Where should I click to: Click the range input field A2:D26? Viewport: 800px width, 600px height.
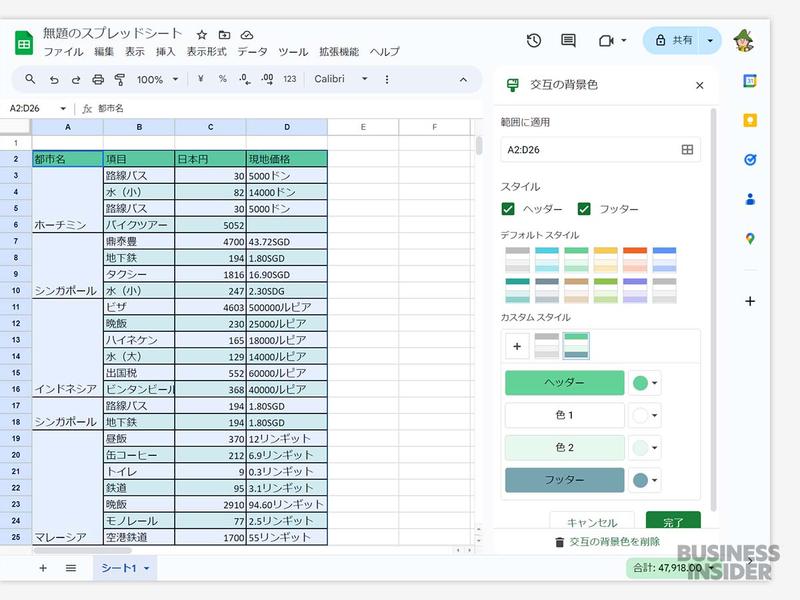point(588,149)
